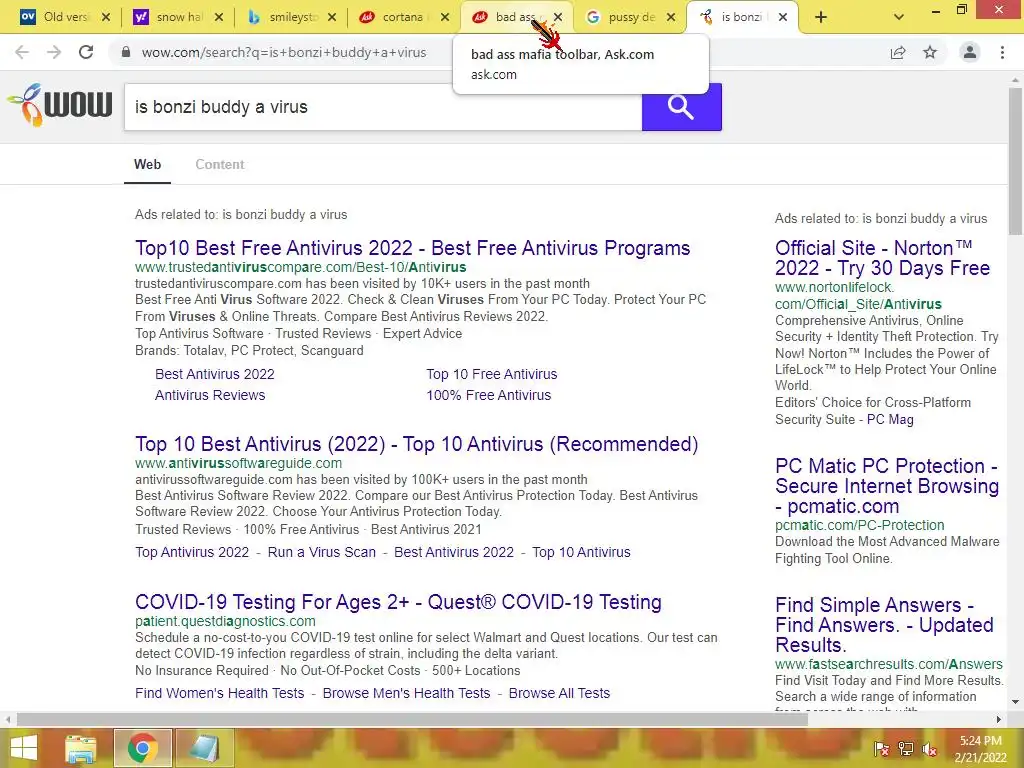This screenshot has width=1024, height=768.
Task: Open the 'Top Antivirus 2022' sublink
Action: [192, 552]
